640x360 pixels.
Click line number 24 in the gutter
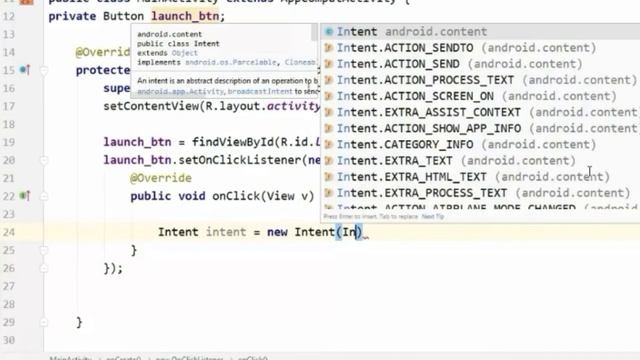[9, 232]
